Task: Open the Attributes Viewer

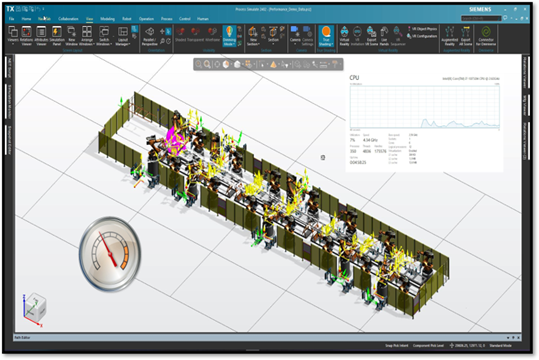Action: click(41, 36)
